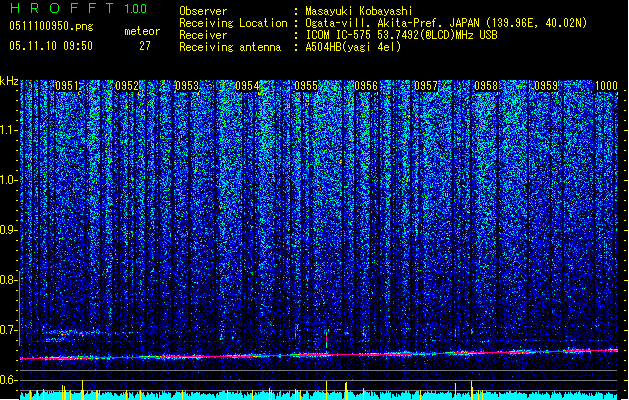Click the 0.6 kHz axis tick label
The image size is (629, 400).
(x=8, y=380)
